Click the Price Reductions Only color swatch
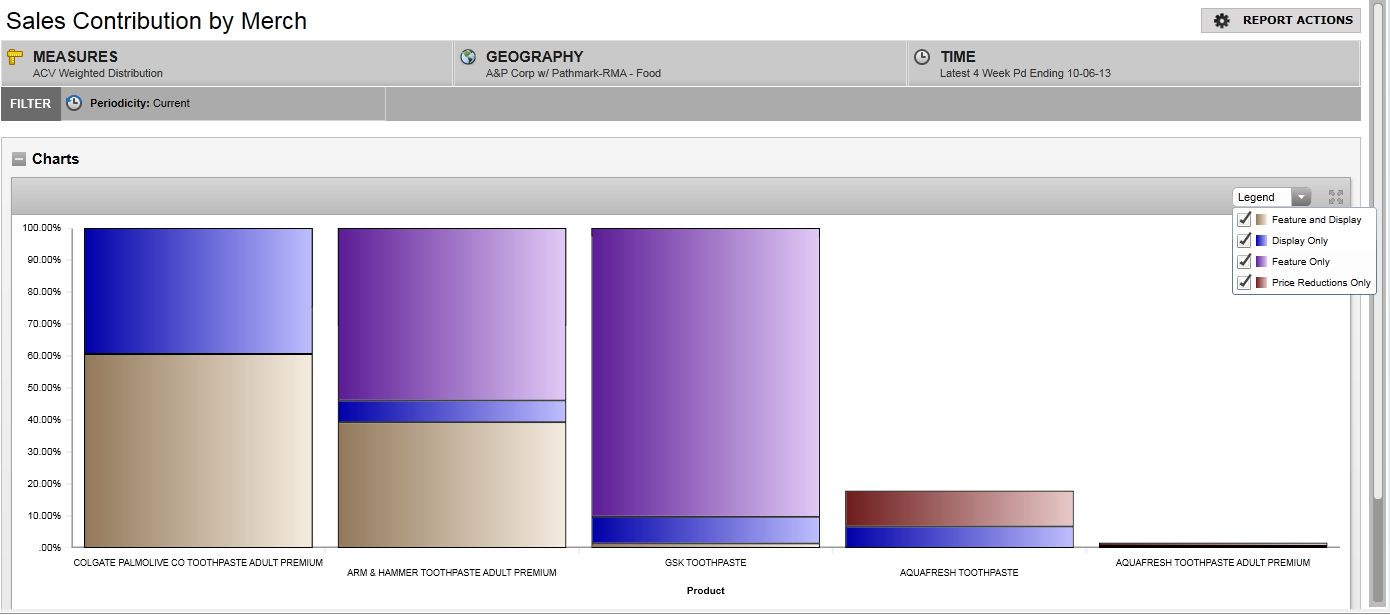Screen dimensions: 1390x615 pos(1262,283)
